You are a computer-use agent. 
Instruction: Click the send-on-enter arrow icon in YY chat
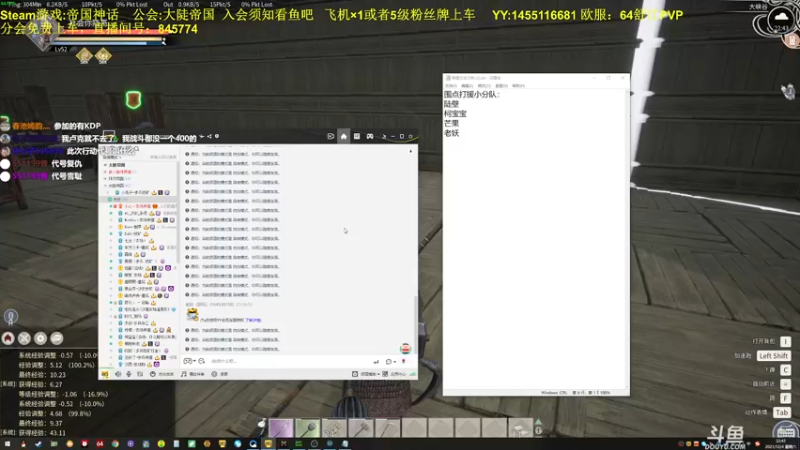pos(376,361)
